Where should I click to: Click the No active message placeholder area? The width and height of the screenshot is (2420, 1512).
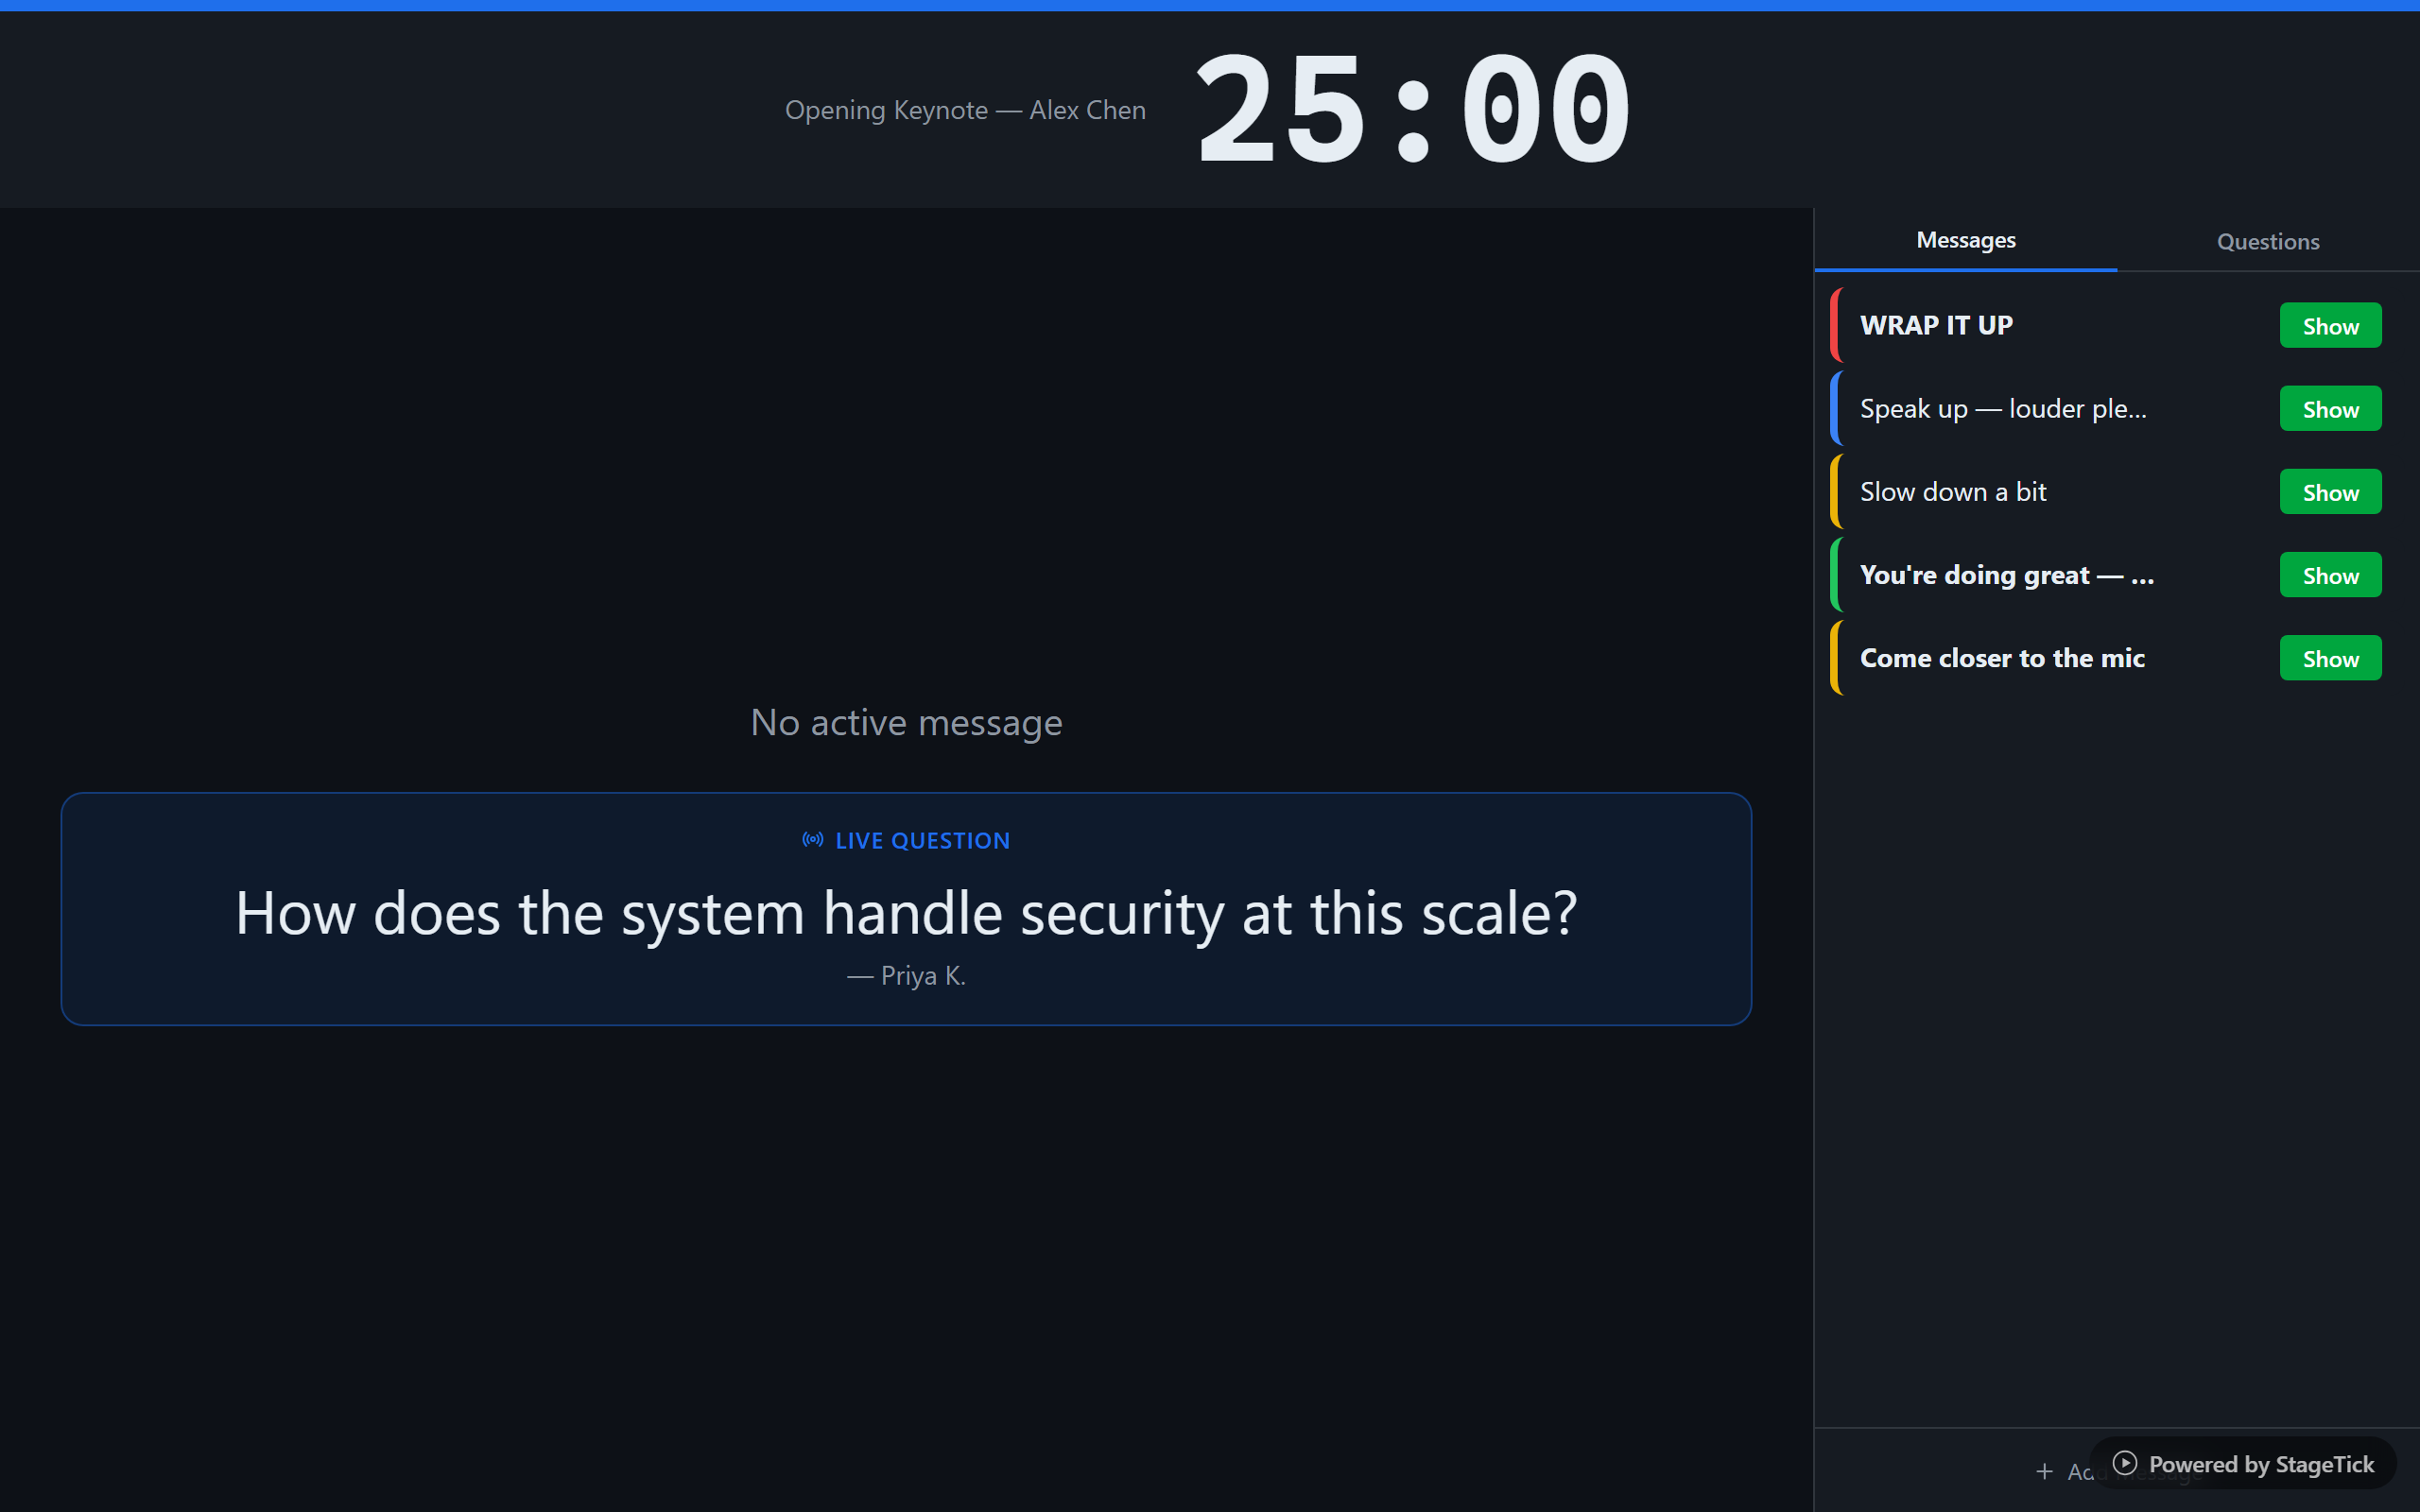(x=906, y=722)
